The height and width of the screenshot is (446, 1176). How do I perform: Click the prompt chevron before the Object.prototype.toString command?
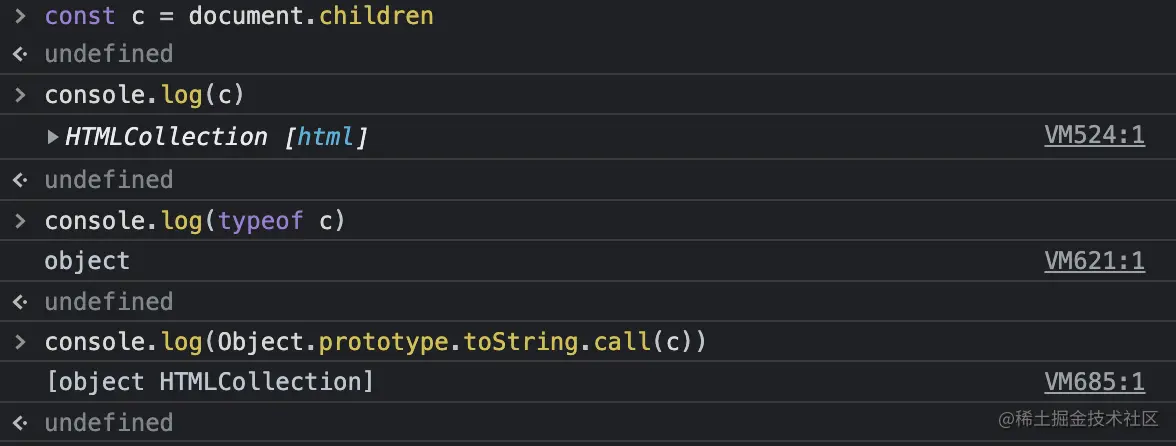coord(20,342)
